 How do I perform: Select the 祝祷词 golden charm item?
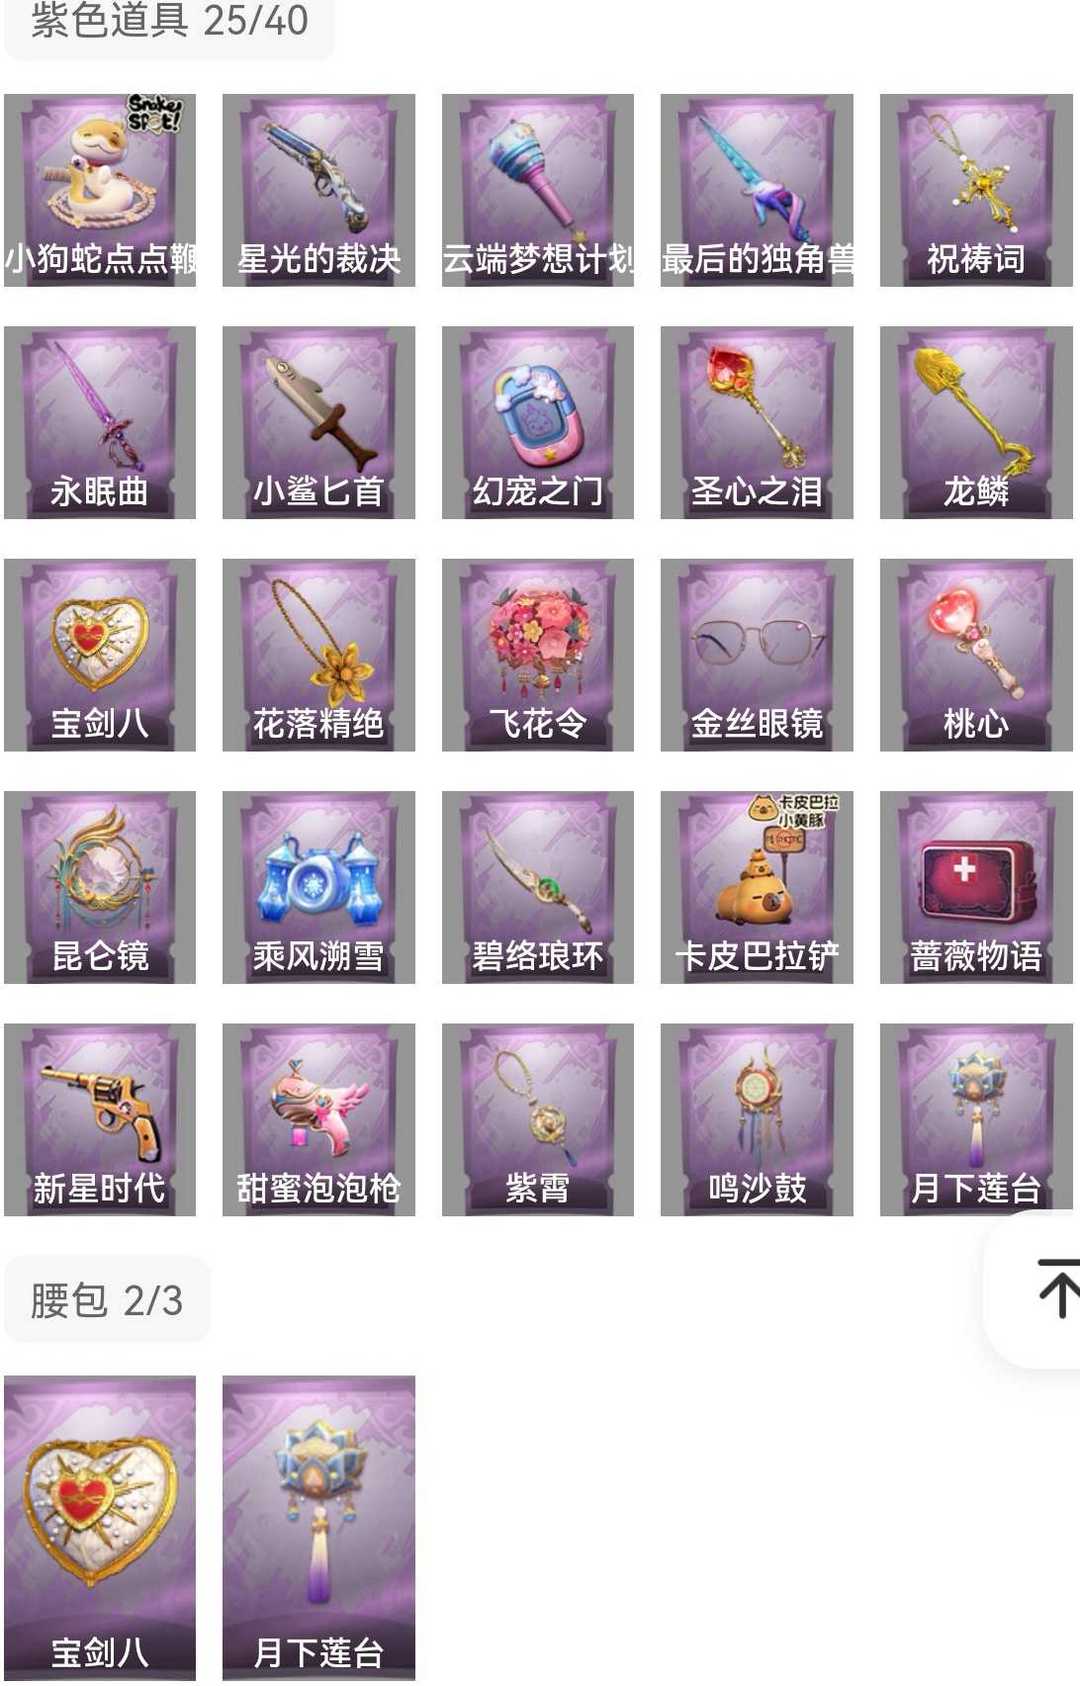point(976,190)
